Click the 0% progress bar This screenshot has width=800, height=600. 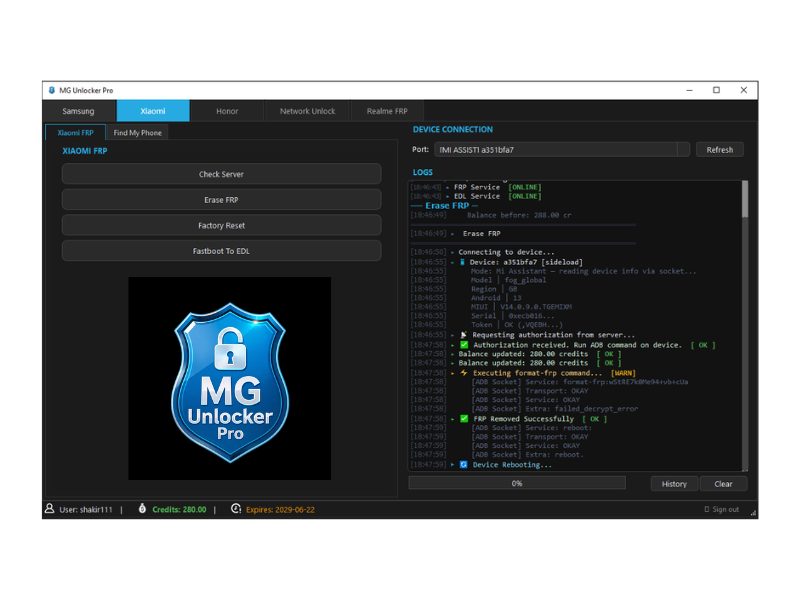(517, 483)
